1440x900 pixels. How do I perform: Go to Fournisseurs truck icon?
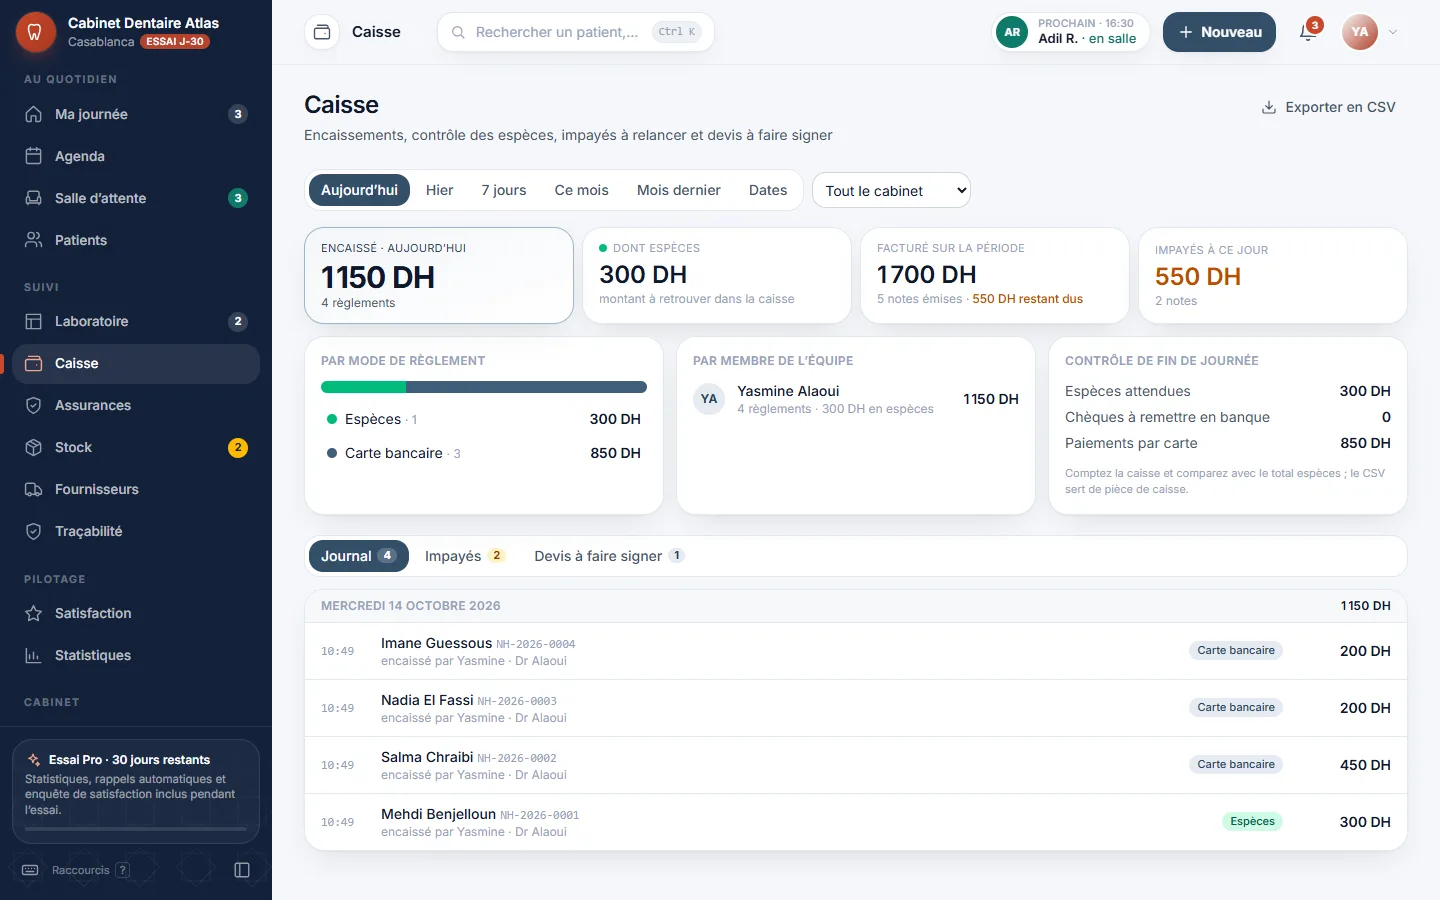[x=34, y=489]
